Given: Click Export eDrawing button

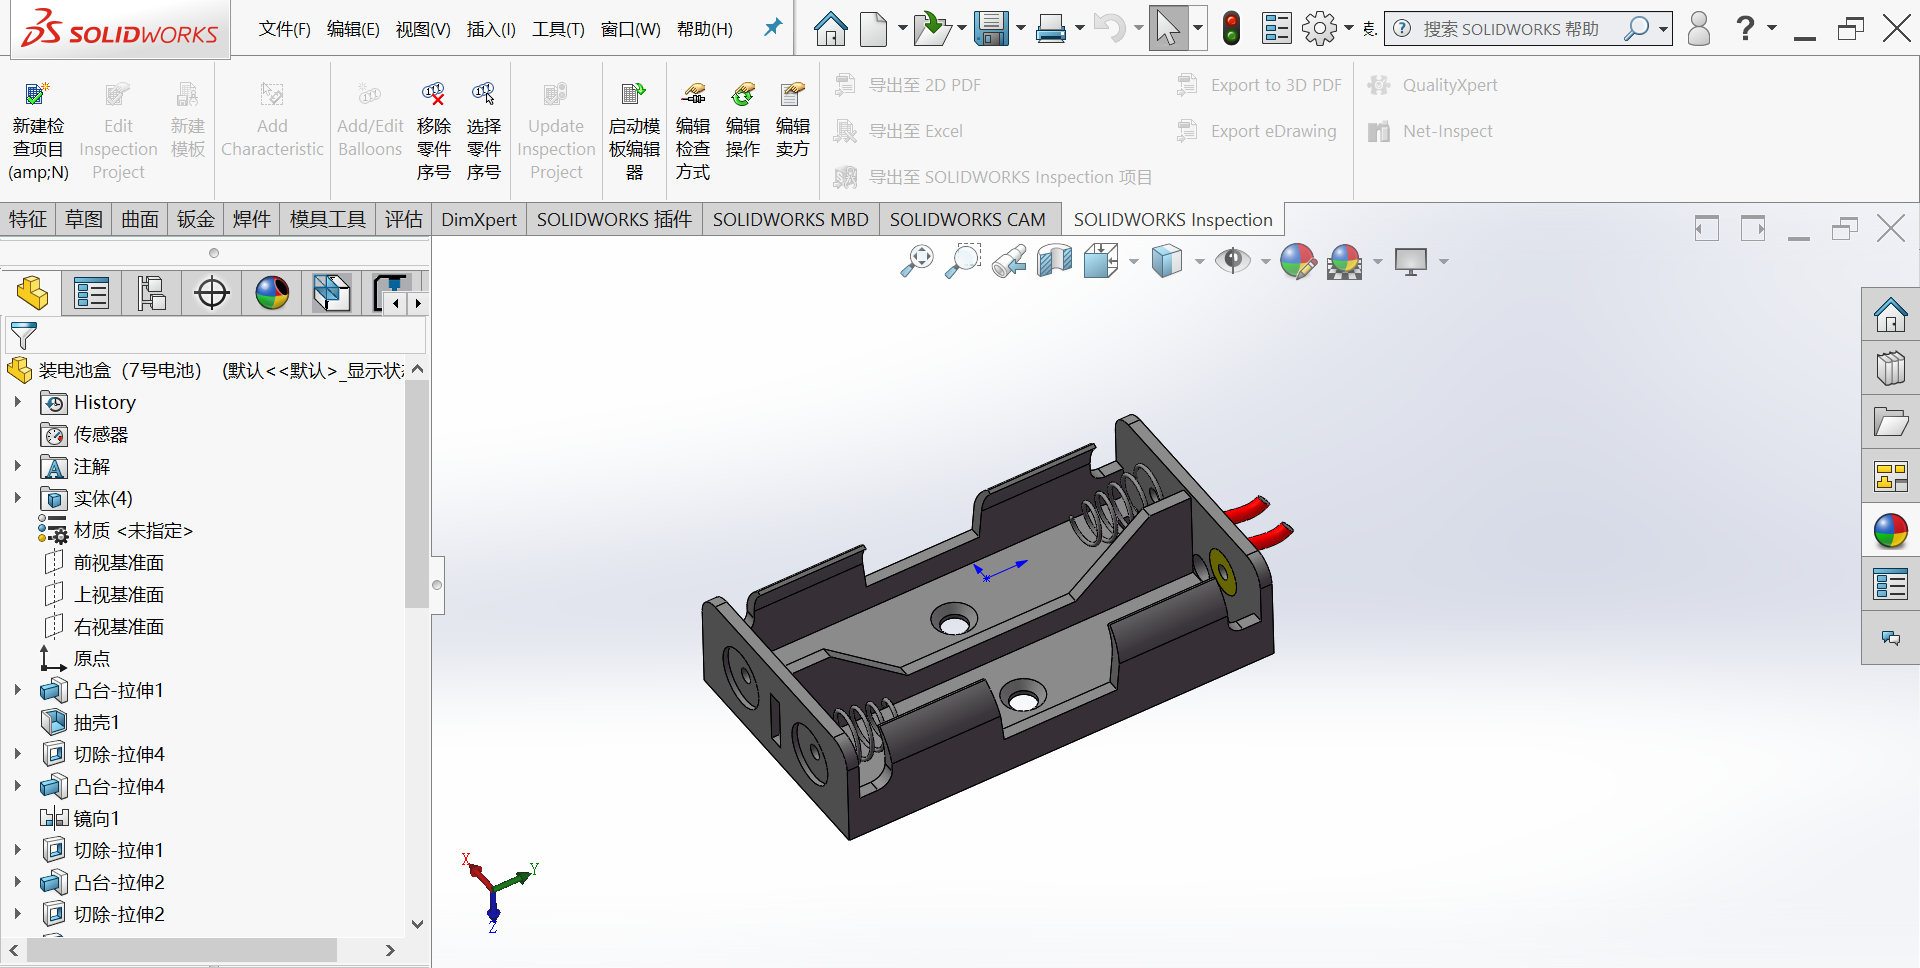Looking at the screenshot, I should coord(1256,131).
